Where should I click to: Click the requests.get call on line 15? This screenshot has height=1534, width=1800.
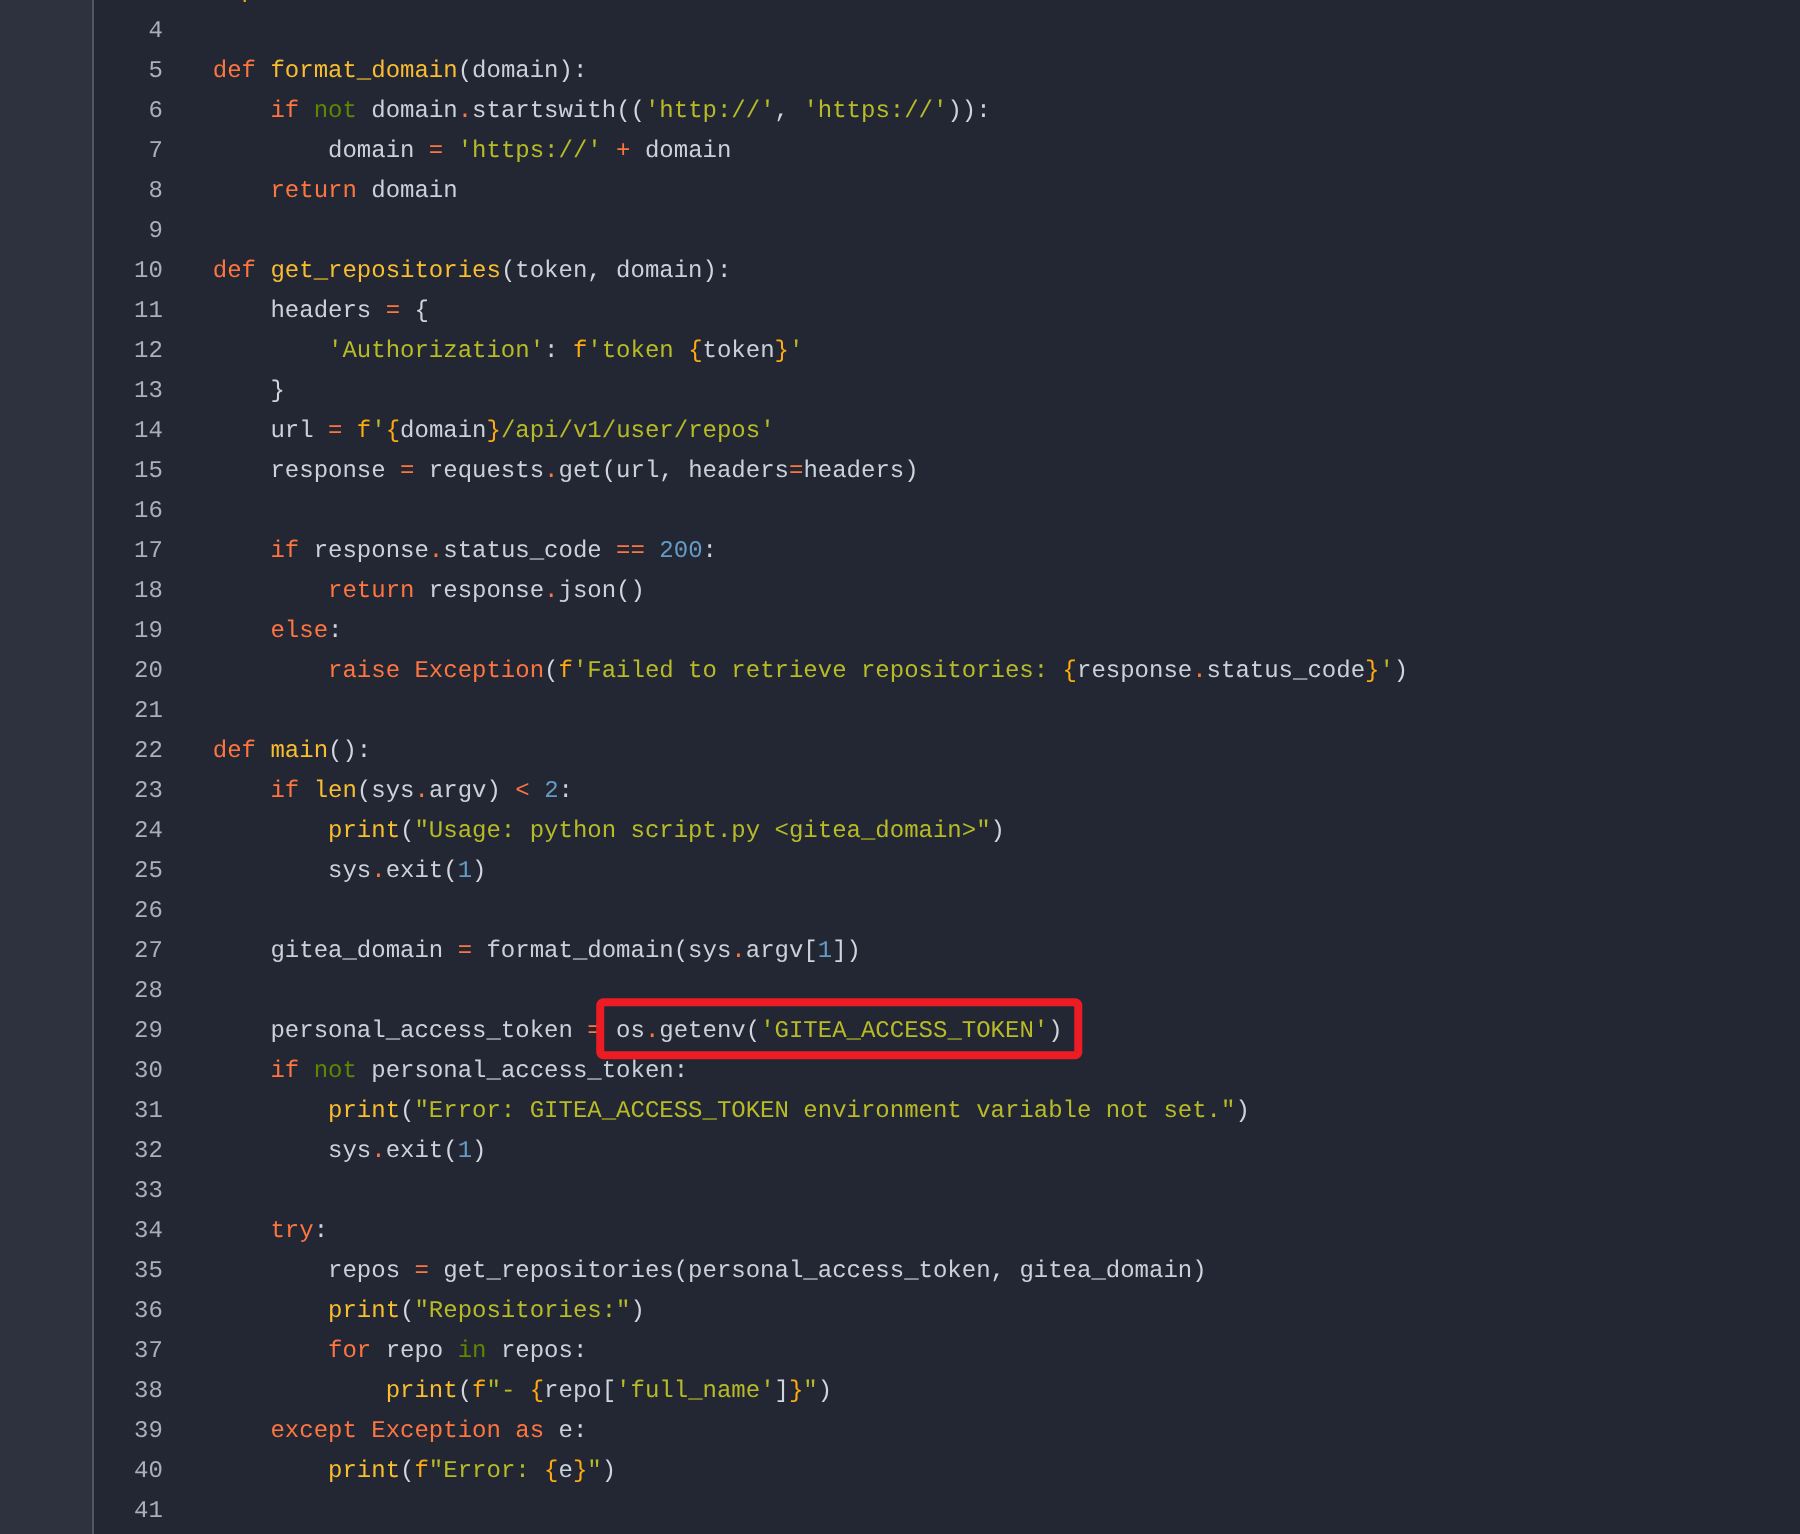pyautogui.click(x=515, y=470)
